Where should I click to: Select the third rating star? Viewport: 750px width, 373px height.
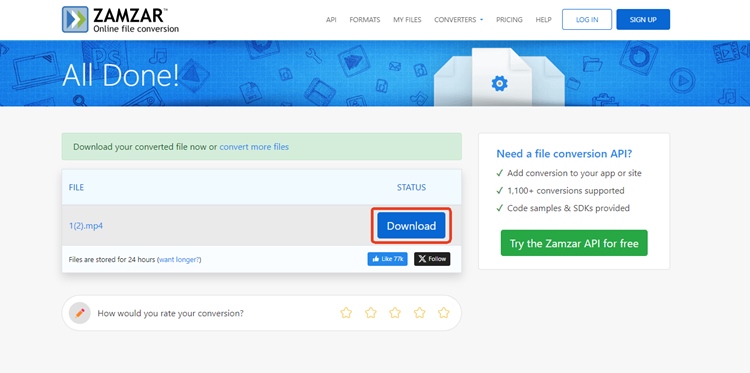(395, 313)
